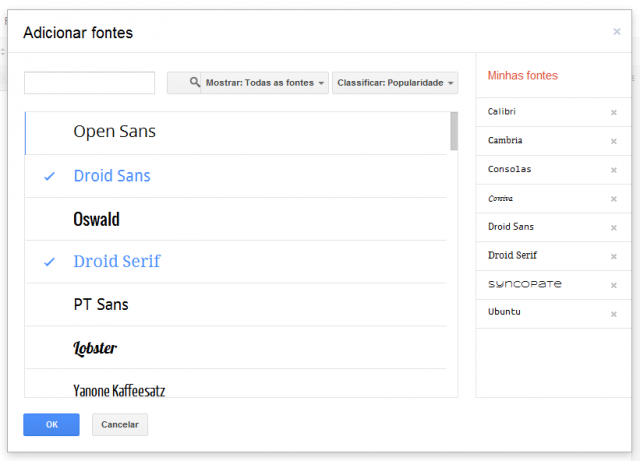Click the blue OK button
The image size is (640, 461).
(51, 425)
